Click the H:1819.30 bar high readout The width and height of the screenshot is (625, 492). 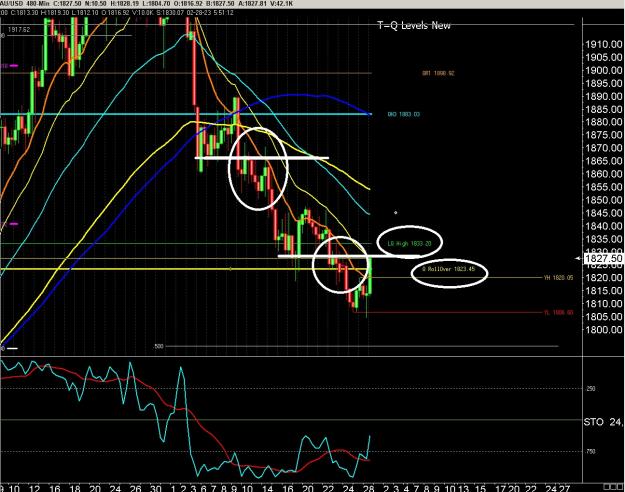57,12
